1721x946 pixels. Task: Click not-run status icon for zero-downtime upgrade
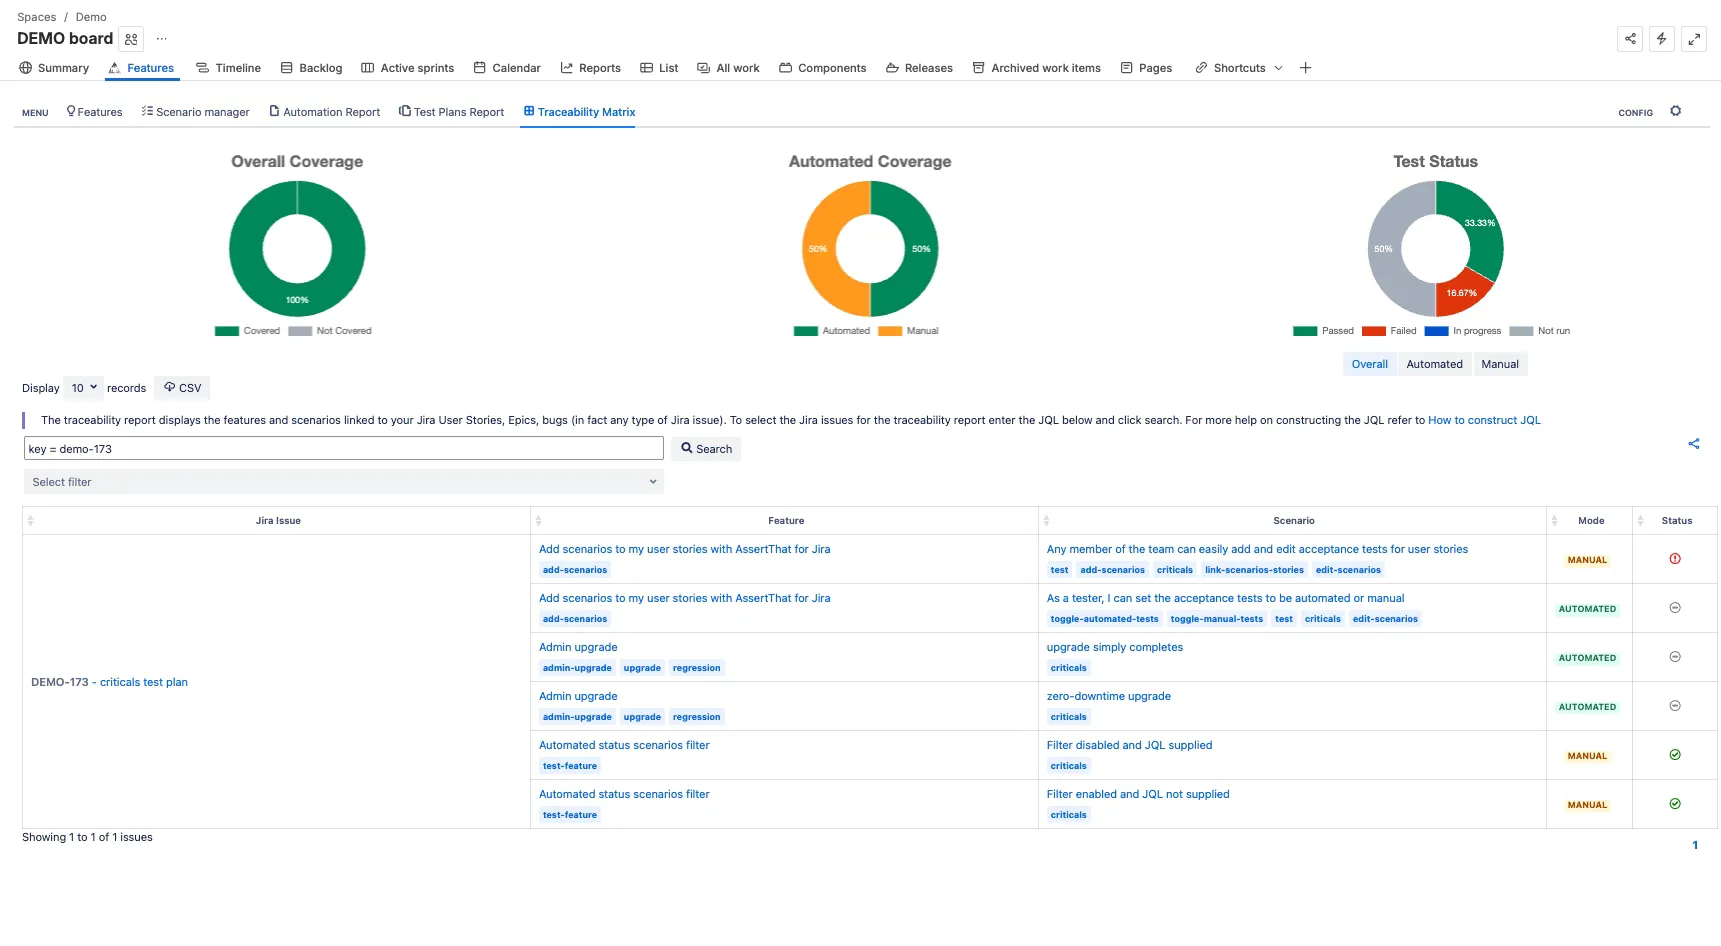(x=1675, y=706)
